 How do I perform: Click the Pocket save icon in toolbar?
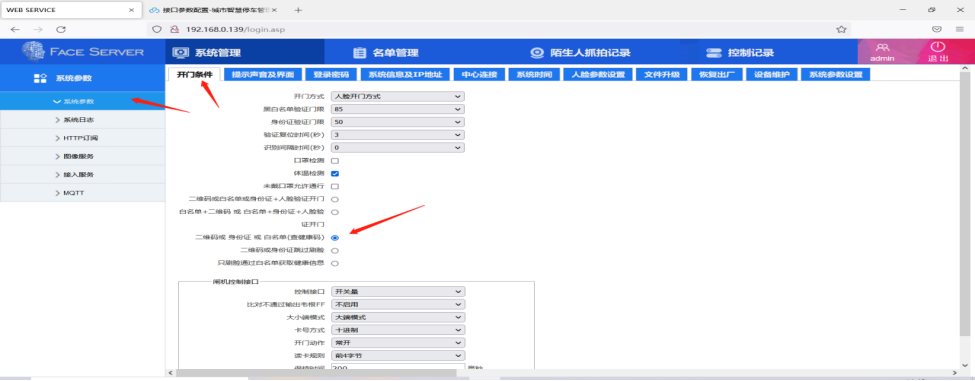pos(937,29)
